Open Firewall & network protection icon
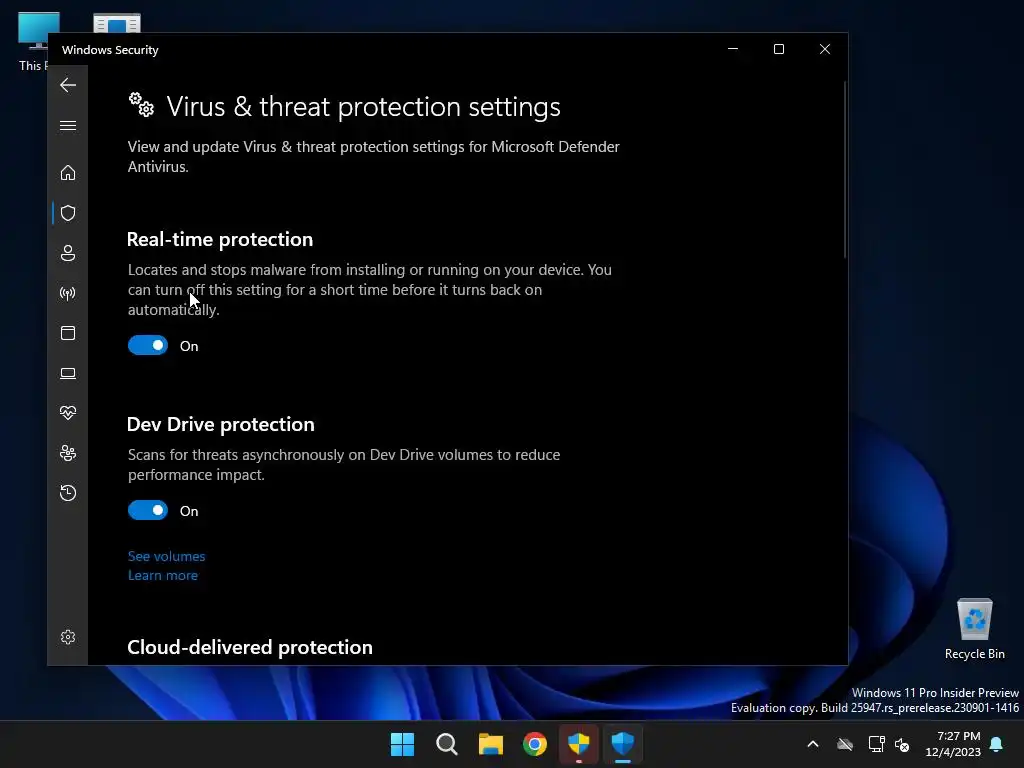Viewport: 1024px width, 768px height. pos(68,293)
